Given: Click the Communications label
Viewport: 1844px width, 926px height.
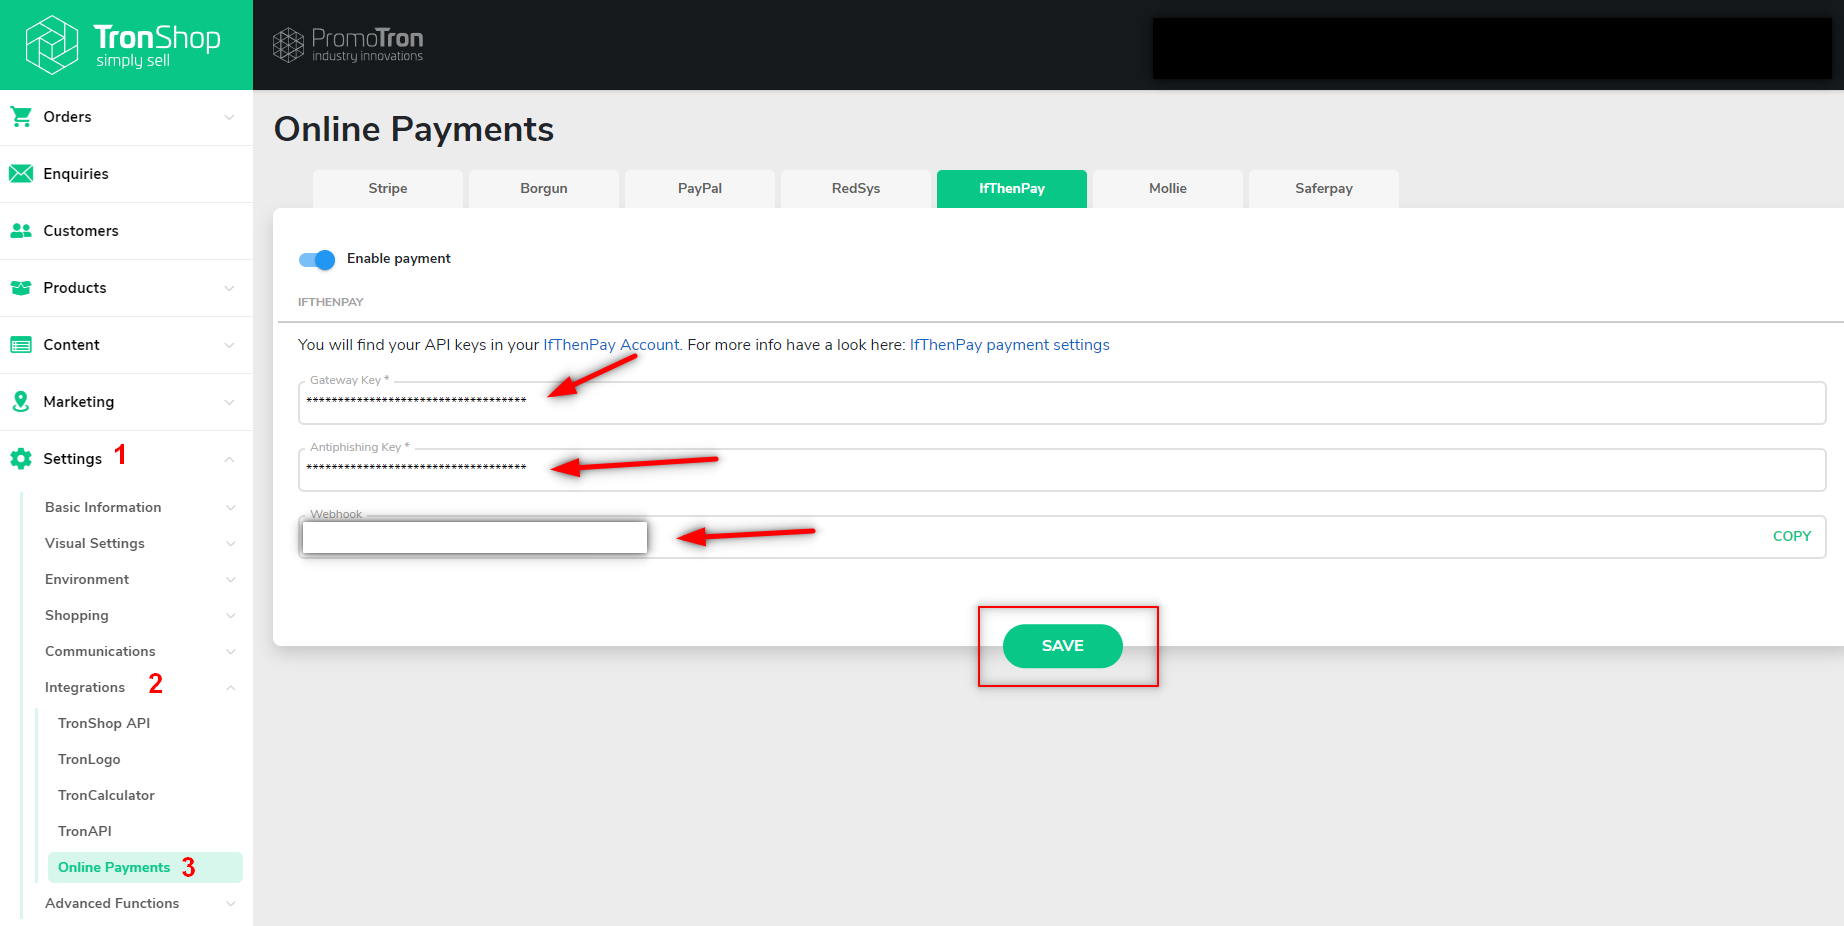Looking at the screenshot, I should [x=100, y=652].
